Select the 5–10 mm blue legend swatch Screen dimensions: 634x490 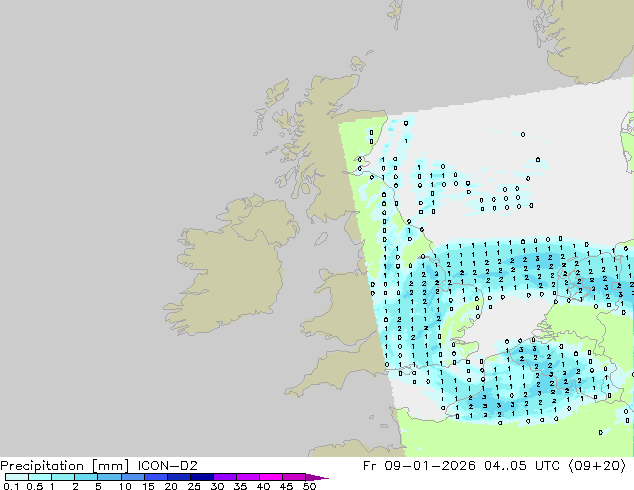(x=109, y=477)
